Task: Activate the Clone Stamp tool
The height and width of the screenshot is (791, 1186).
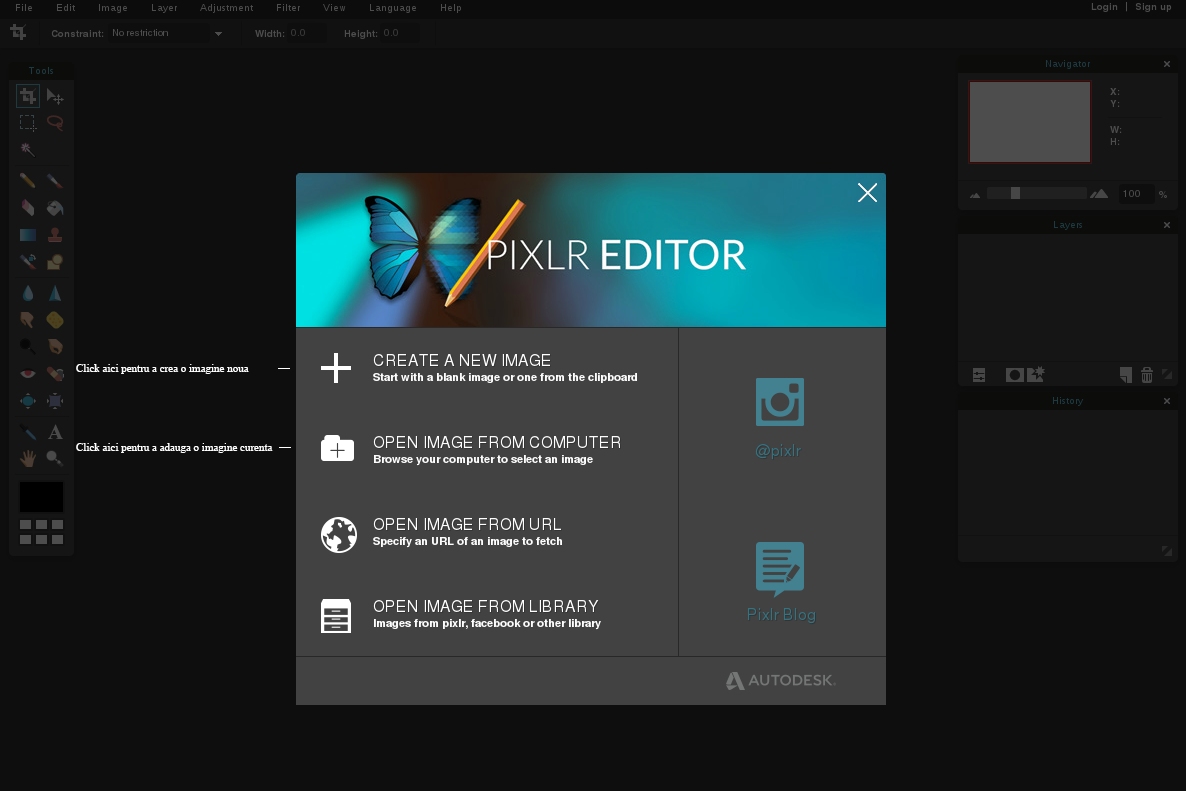Action: (x=55, y=235)
